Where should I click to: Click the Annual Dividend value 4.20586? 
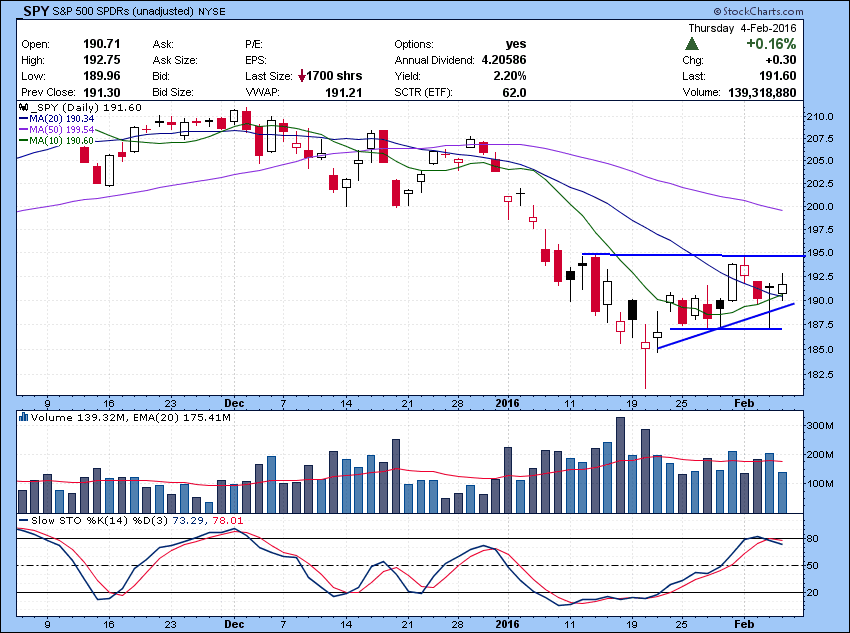[504, 60]
